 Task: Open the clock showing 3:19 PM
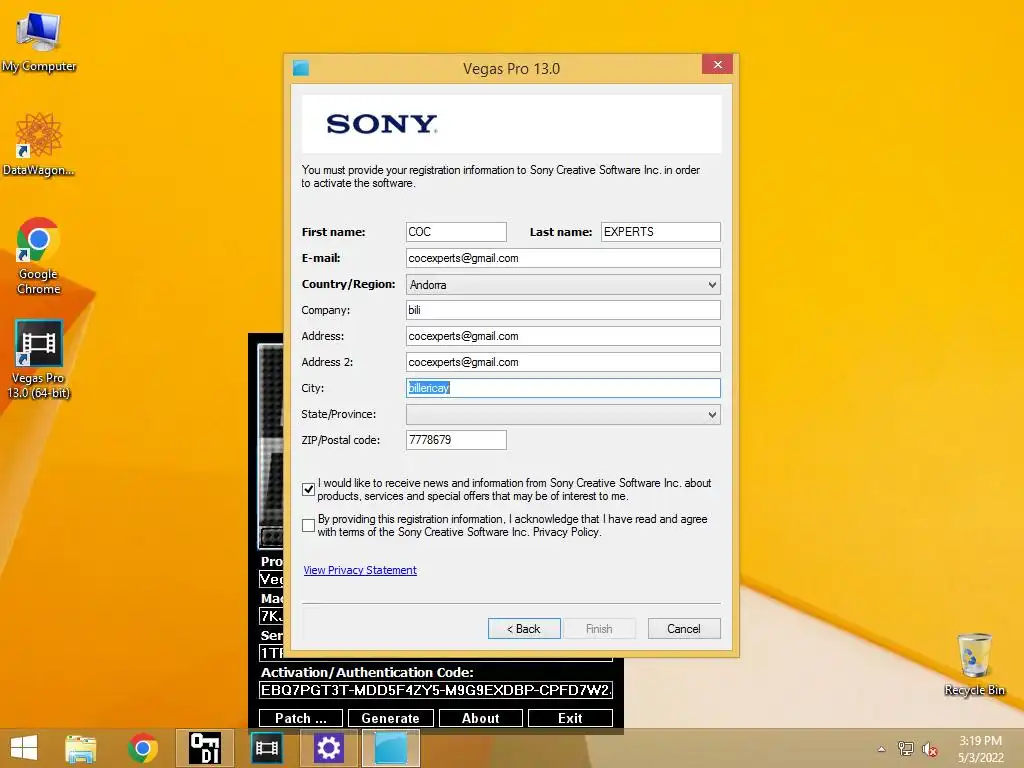click(x=980, y=749)
